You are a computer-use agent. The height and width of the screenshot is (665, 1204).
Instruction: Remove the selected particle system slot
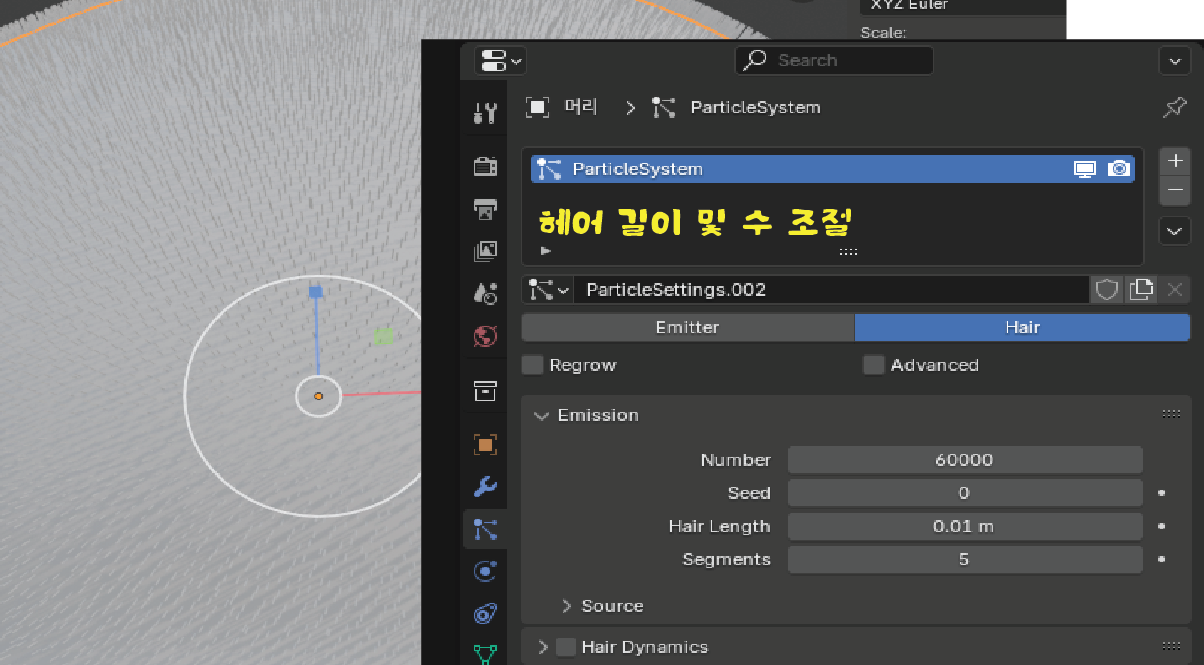point(1175,188)
